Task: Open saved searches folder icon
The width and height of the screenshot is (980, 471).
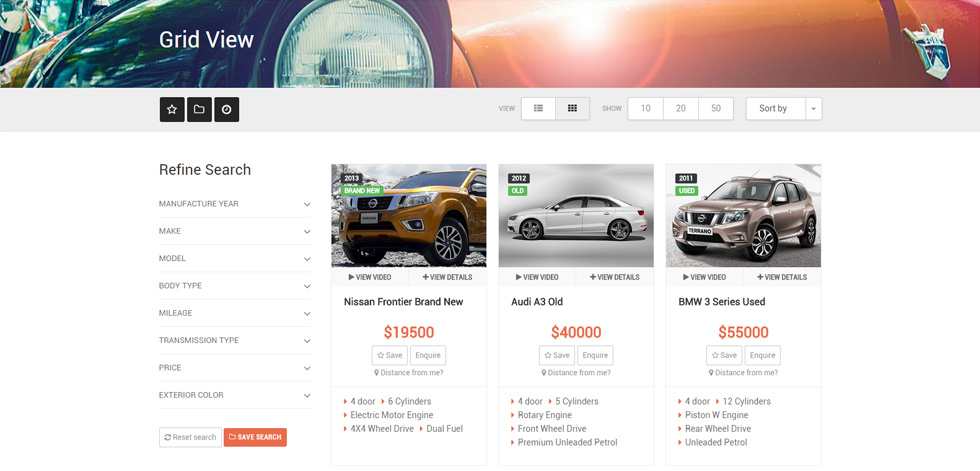Action: (x=199, y=109)
